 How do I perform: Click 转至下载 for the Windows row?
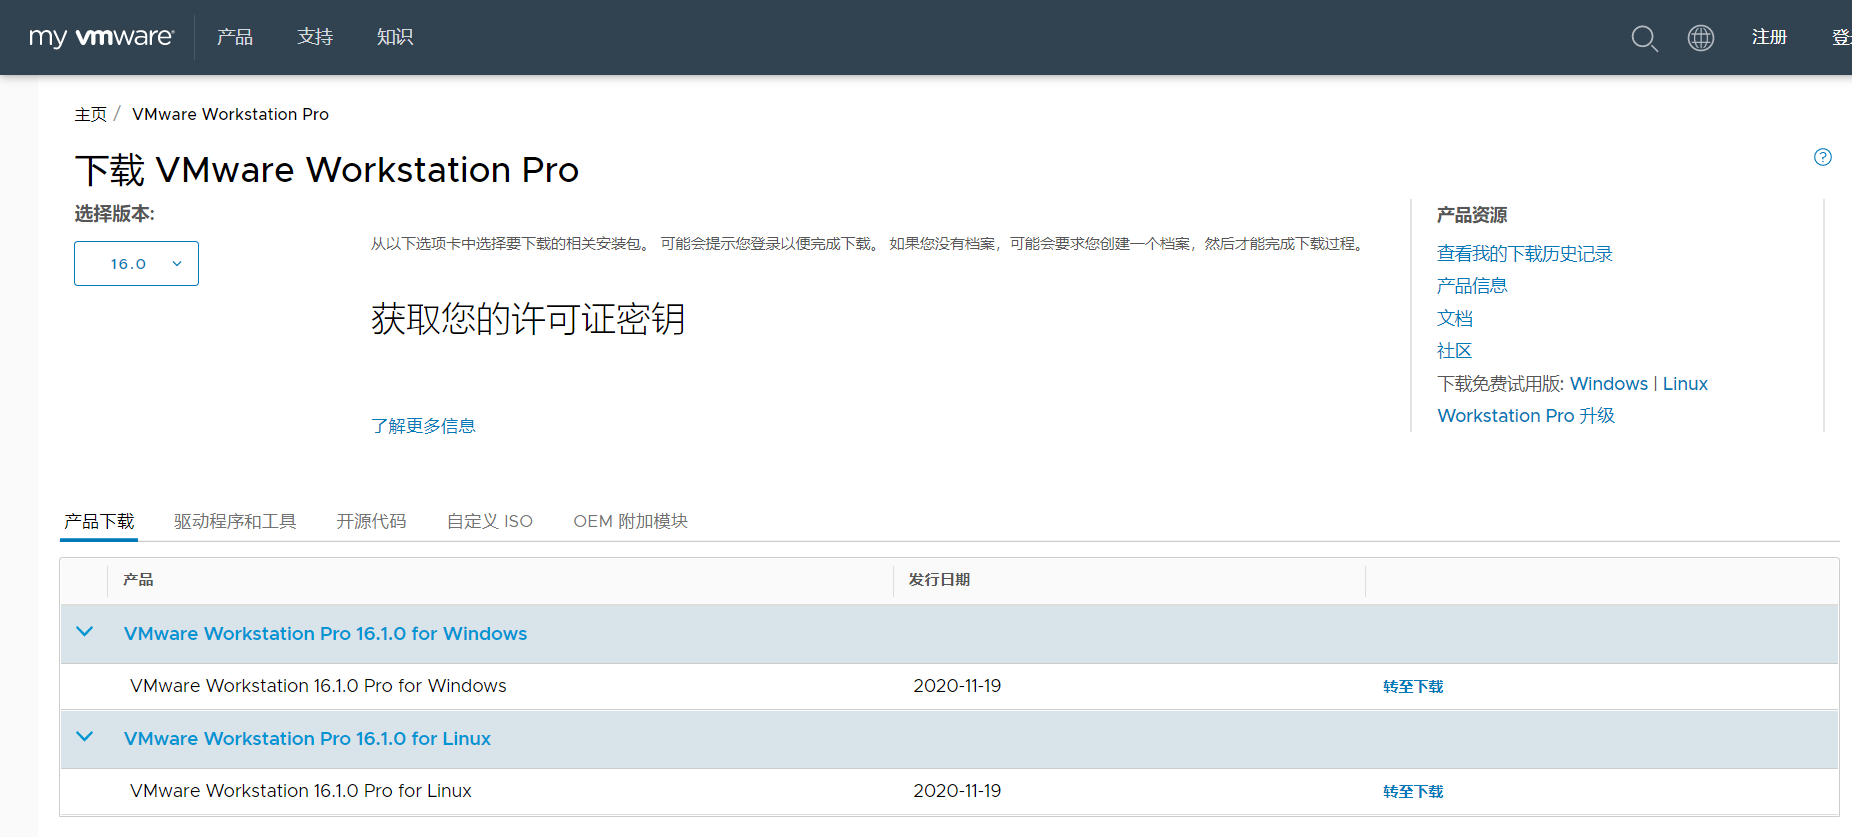pyautogui.click(x=1413, y=687)
